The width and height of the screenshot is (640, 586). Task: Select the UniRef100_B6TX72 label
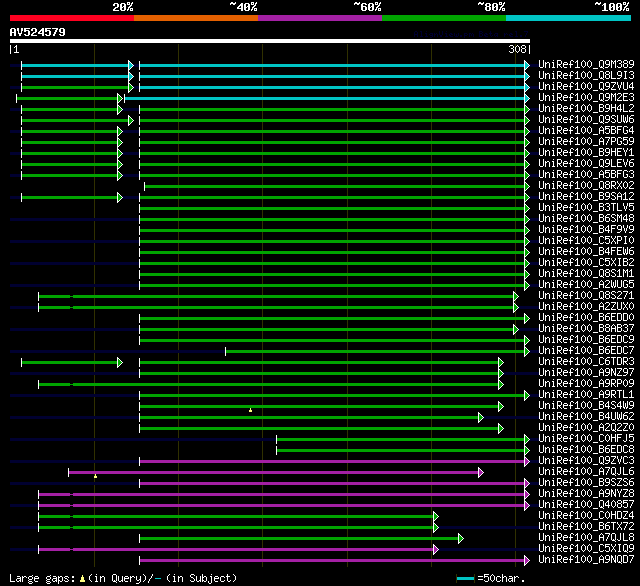[x=586, y=527]
